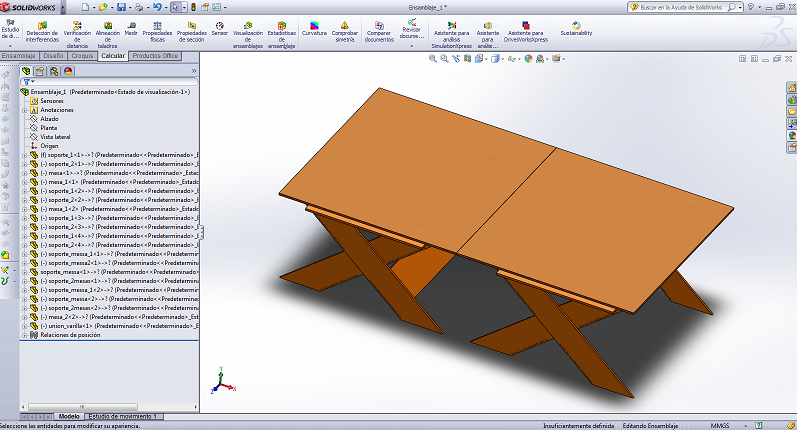
Task: Open dropdown arrow next to Undo
Action: [x=165, y=8]
